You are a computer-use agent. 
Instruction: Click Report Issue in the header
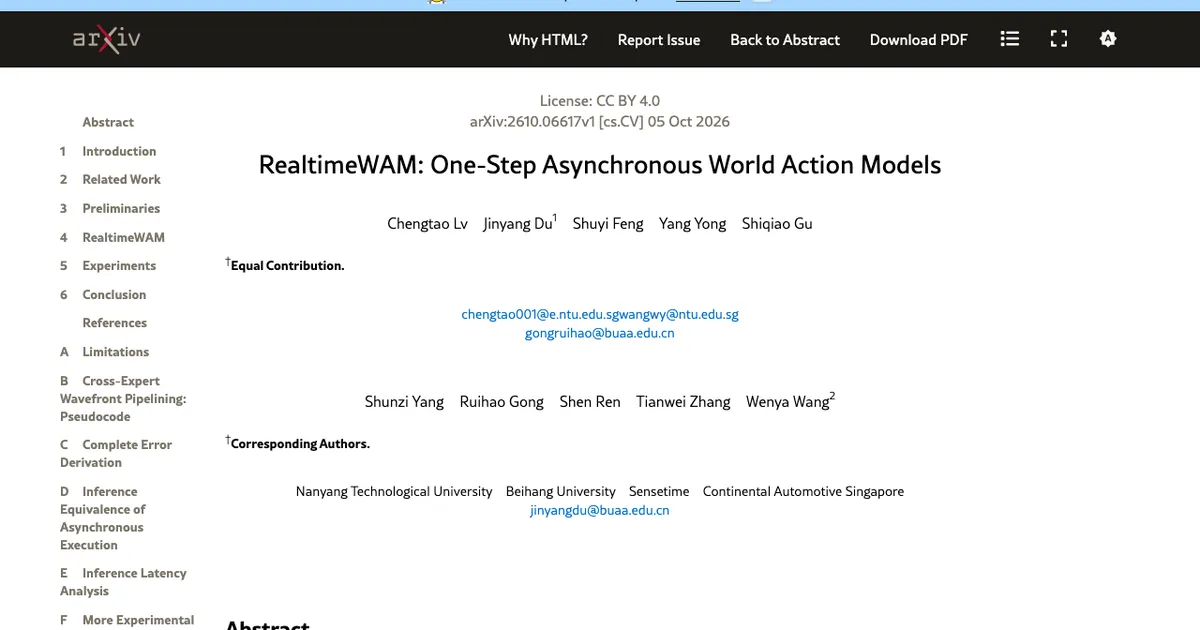(x=659, y=40)
